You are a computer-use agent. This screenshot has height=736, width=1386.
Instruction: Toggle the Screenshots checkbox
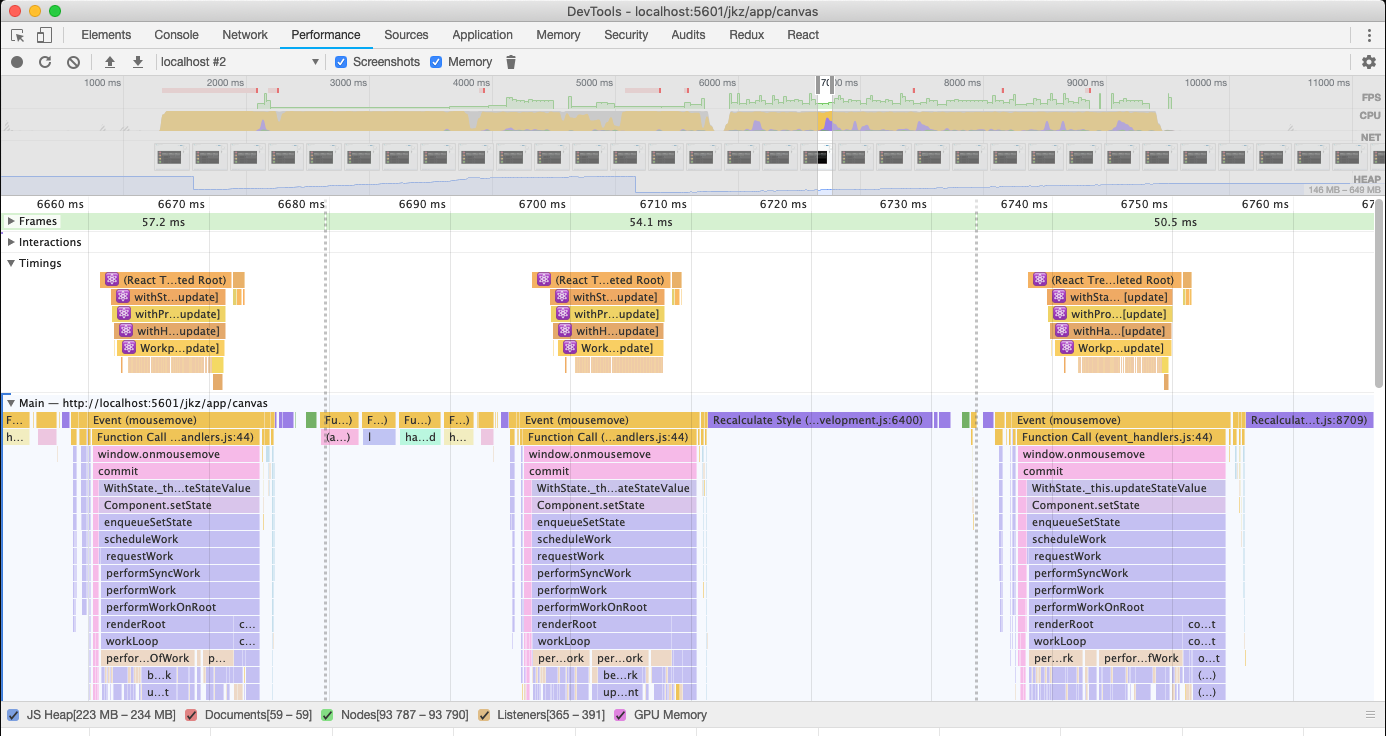341,62
